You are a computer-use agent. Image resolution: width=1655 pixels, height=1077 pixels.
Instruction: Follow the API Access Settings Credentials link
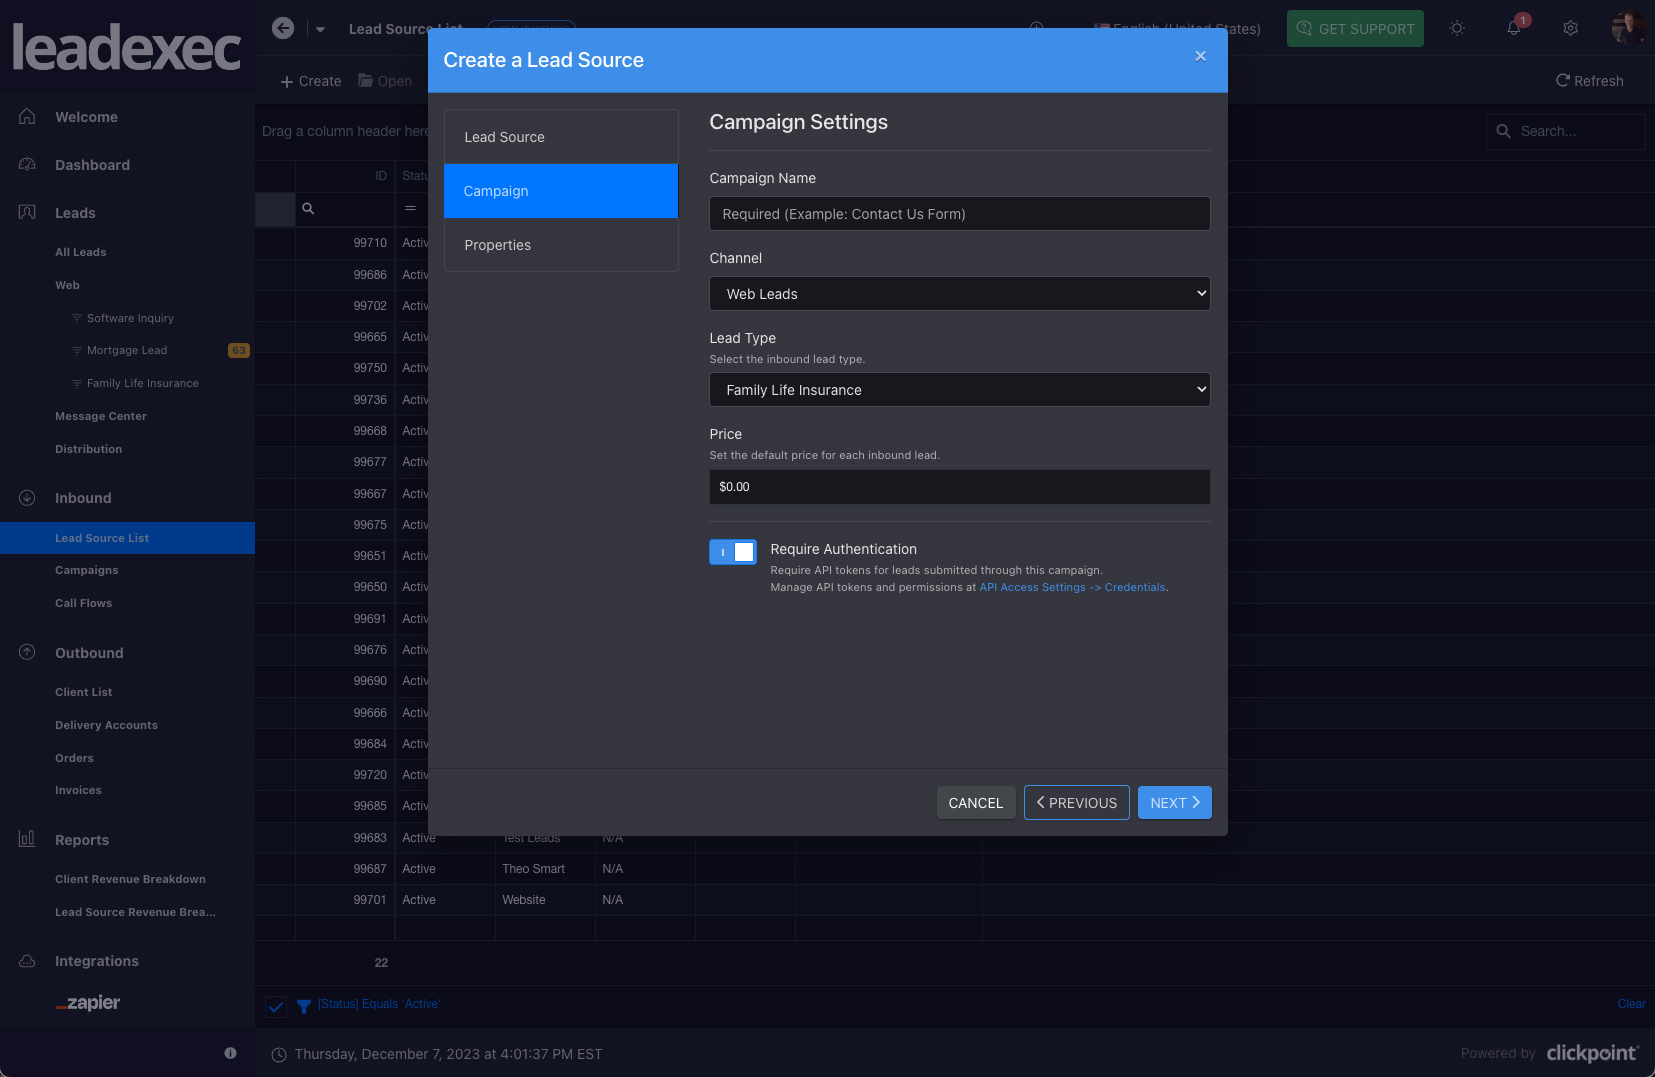point(1072,588)
